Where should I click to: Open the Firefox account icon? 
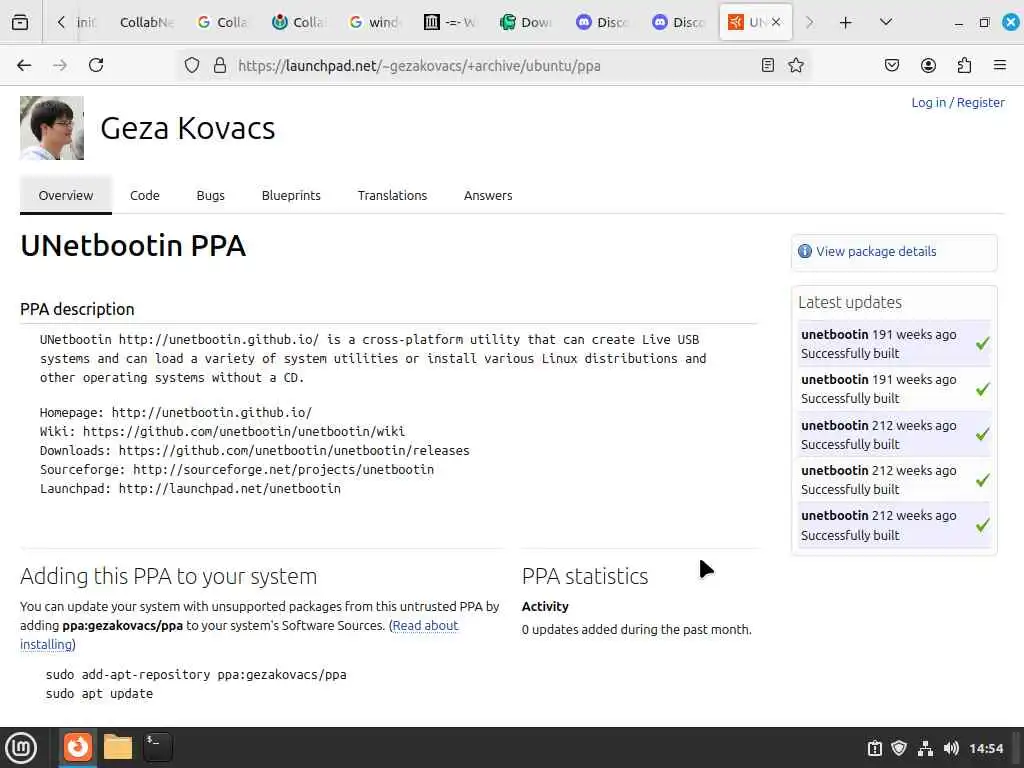[x=928, y=65]
